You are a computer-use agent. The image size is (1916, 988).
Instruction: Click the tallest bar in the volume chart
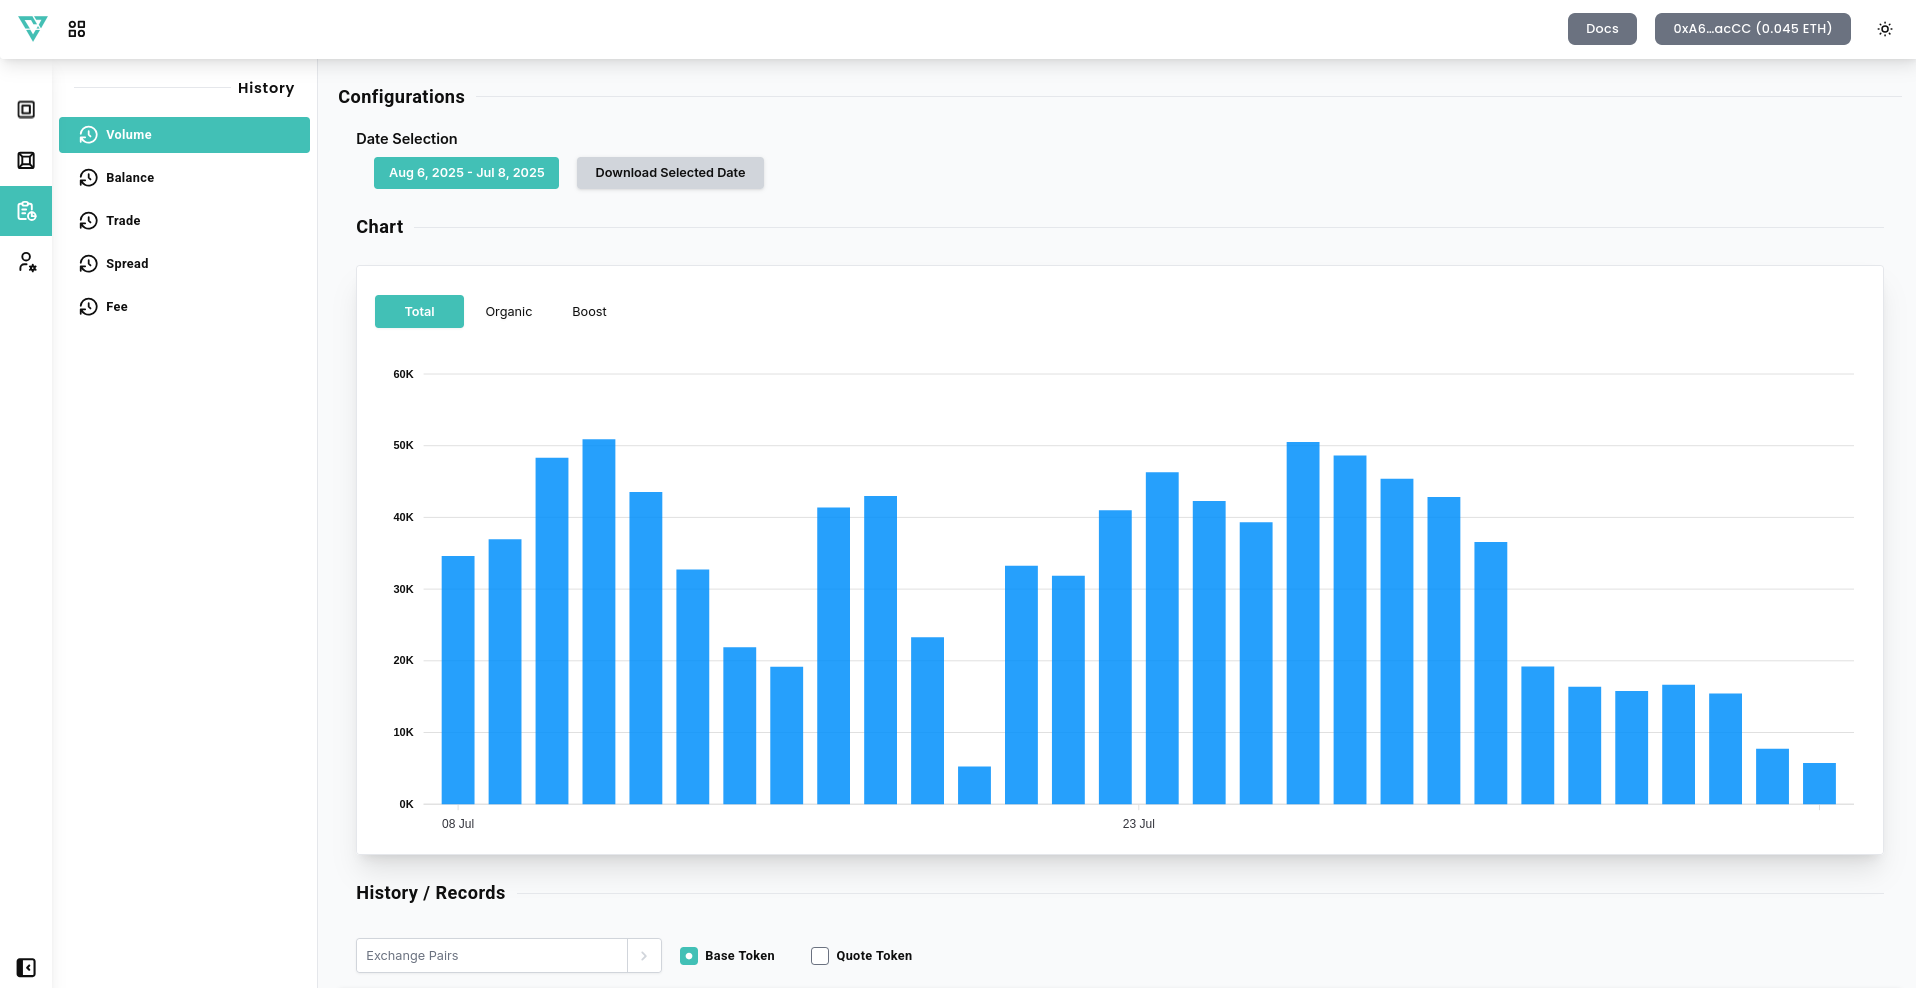point(599,620)
